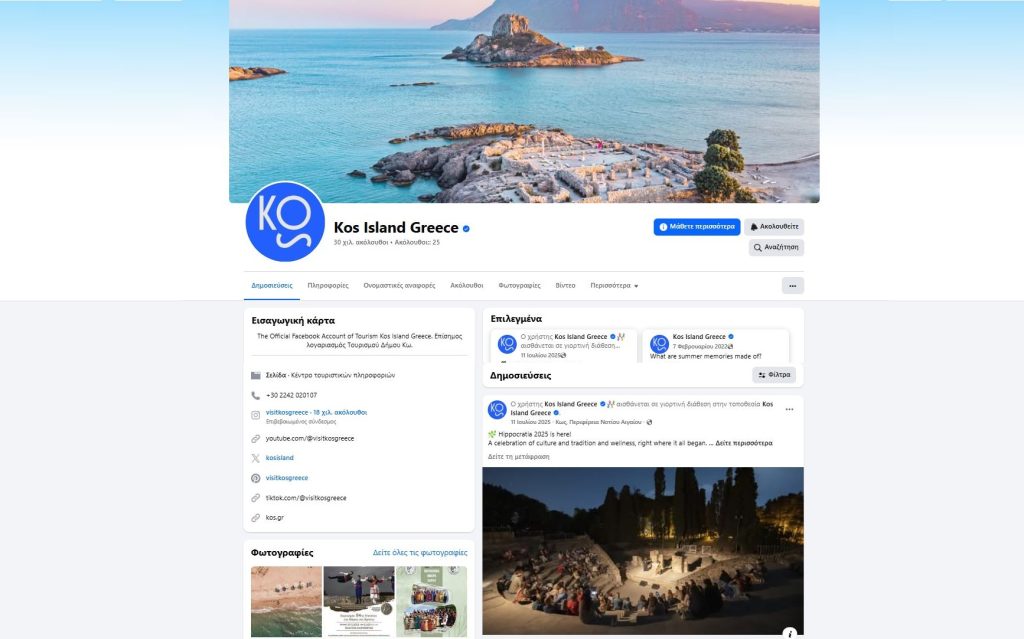Open the youtube.com/@visitkosgreece link
1024x639 pixels.
(310, 438)
